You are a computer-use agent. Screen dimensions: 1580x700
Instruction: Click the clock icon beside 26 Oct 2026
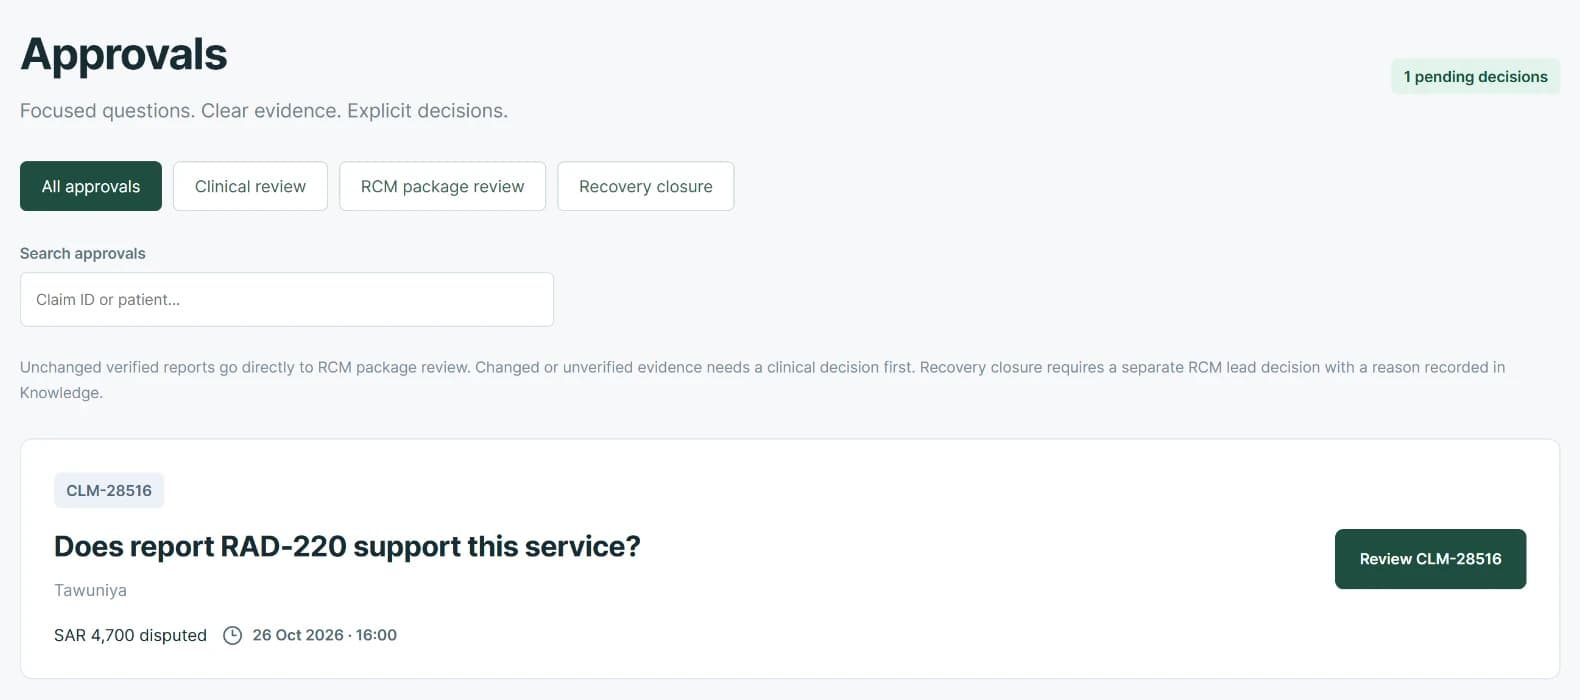pyautogui.click(x=232, y=635)
